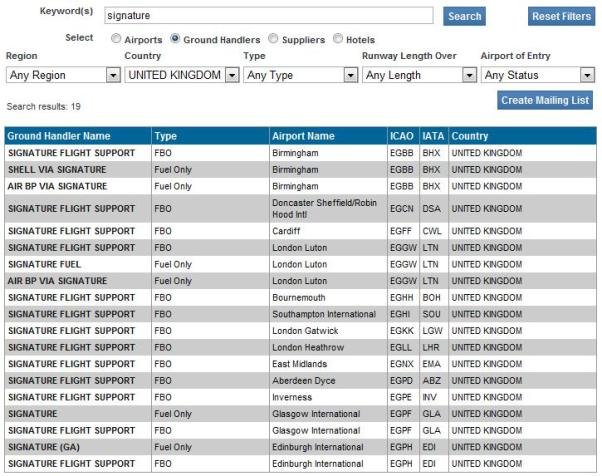
Task: Open SIGNATURE FLIGHT SUPPORT in London Heathrow row
Action: point(71,347)
